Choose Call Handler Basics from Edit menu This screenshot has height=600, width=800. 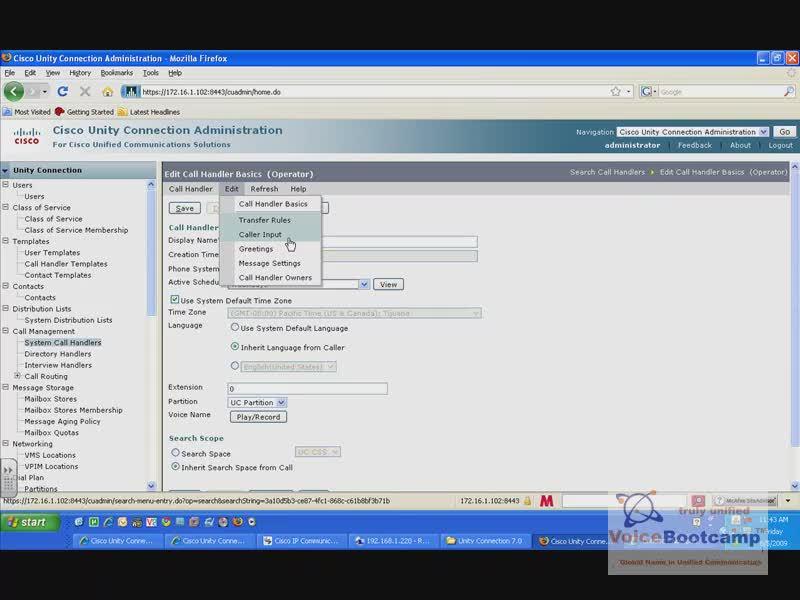[273, 204]
